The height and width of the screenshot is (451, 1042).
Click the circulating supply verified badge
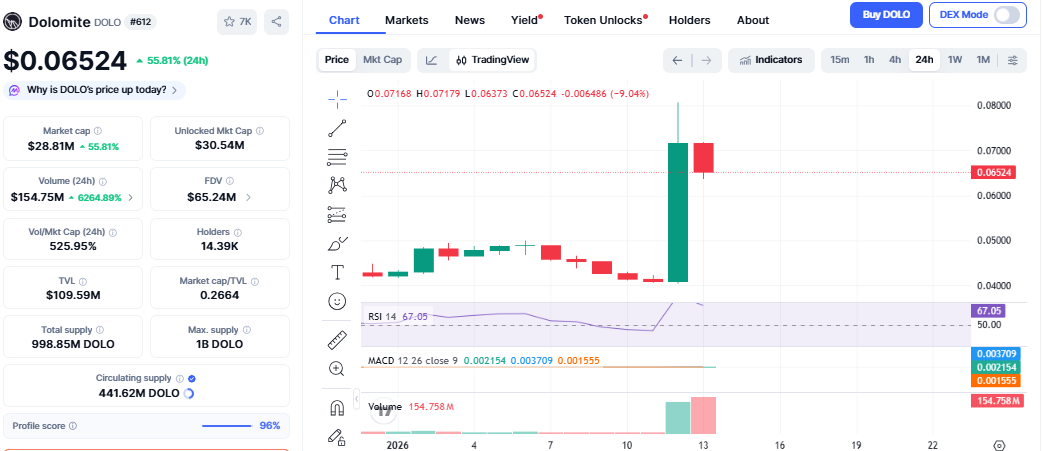(x=192, y=378)
